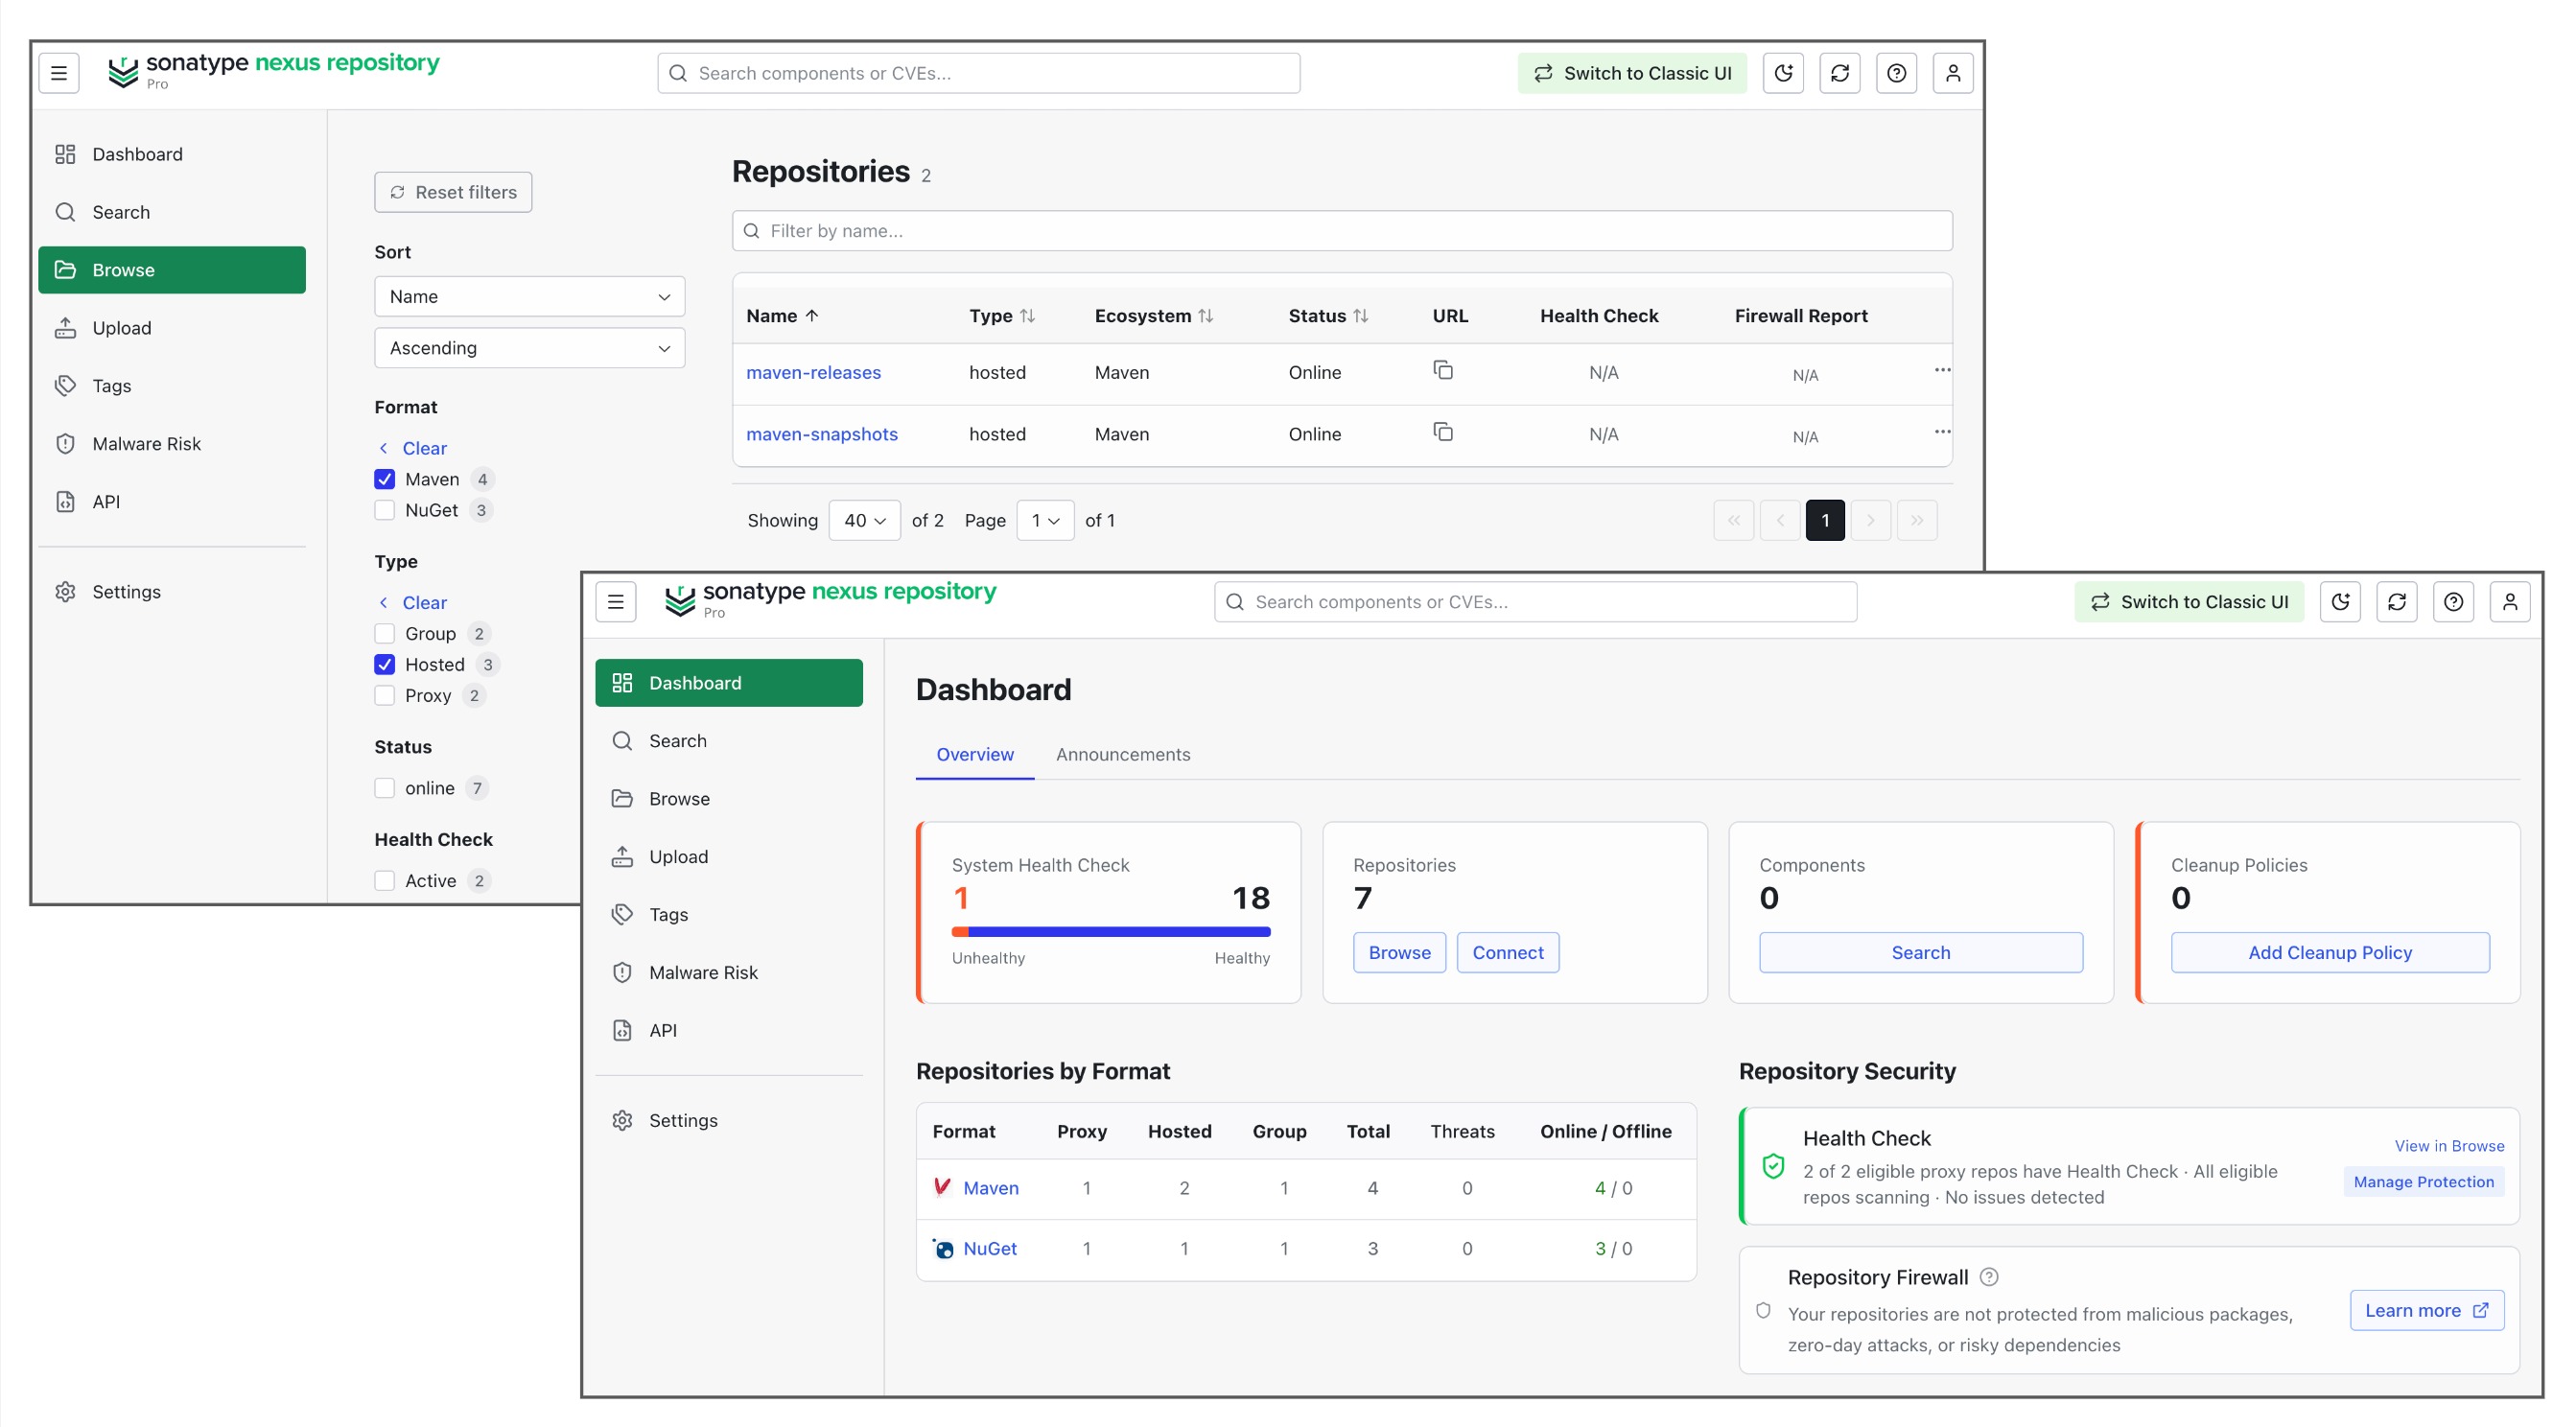Switch to the Announcements tab
This screenshot has height=1427, width=2576.
tap(1123, 754)
